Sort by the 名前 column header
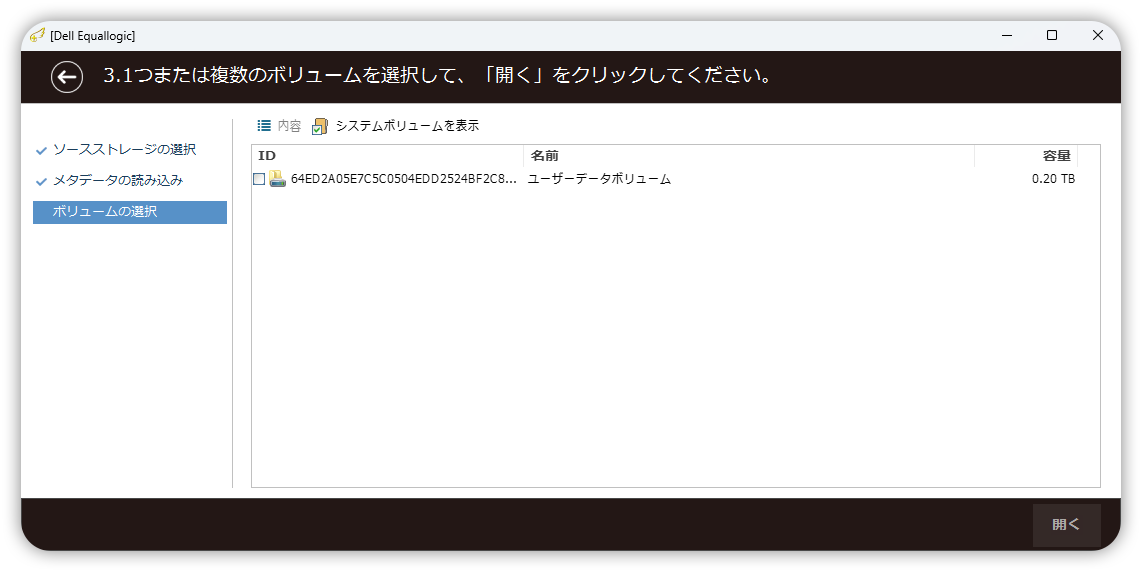Screen dimensions: 1142x572 click(749, 156)
